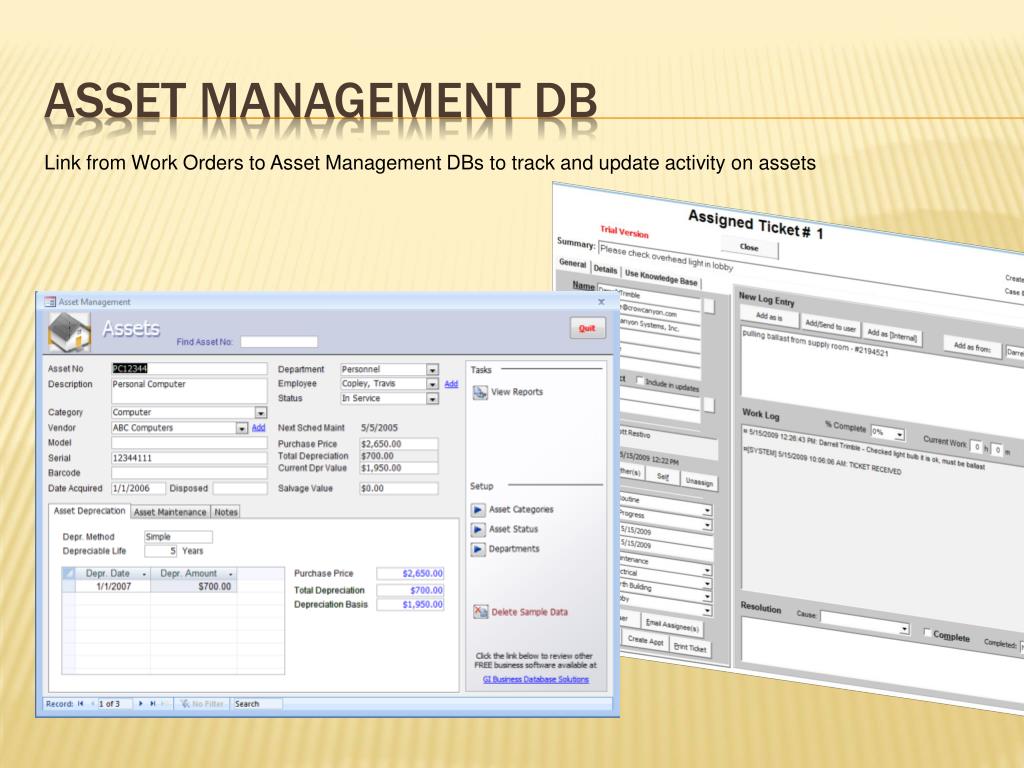Click the Description field Personal Computer
The image size is (1024, 768).
(x=189, y=391)
